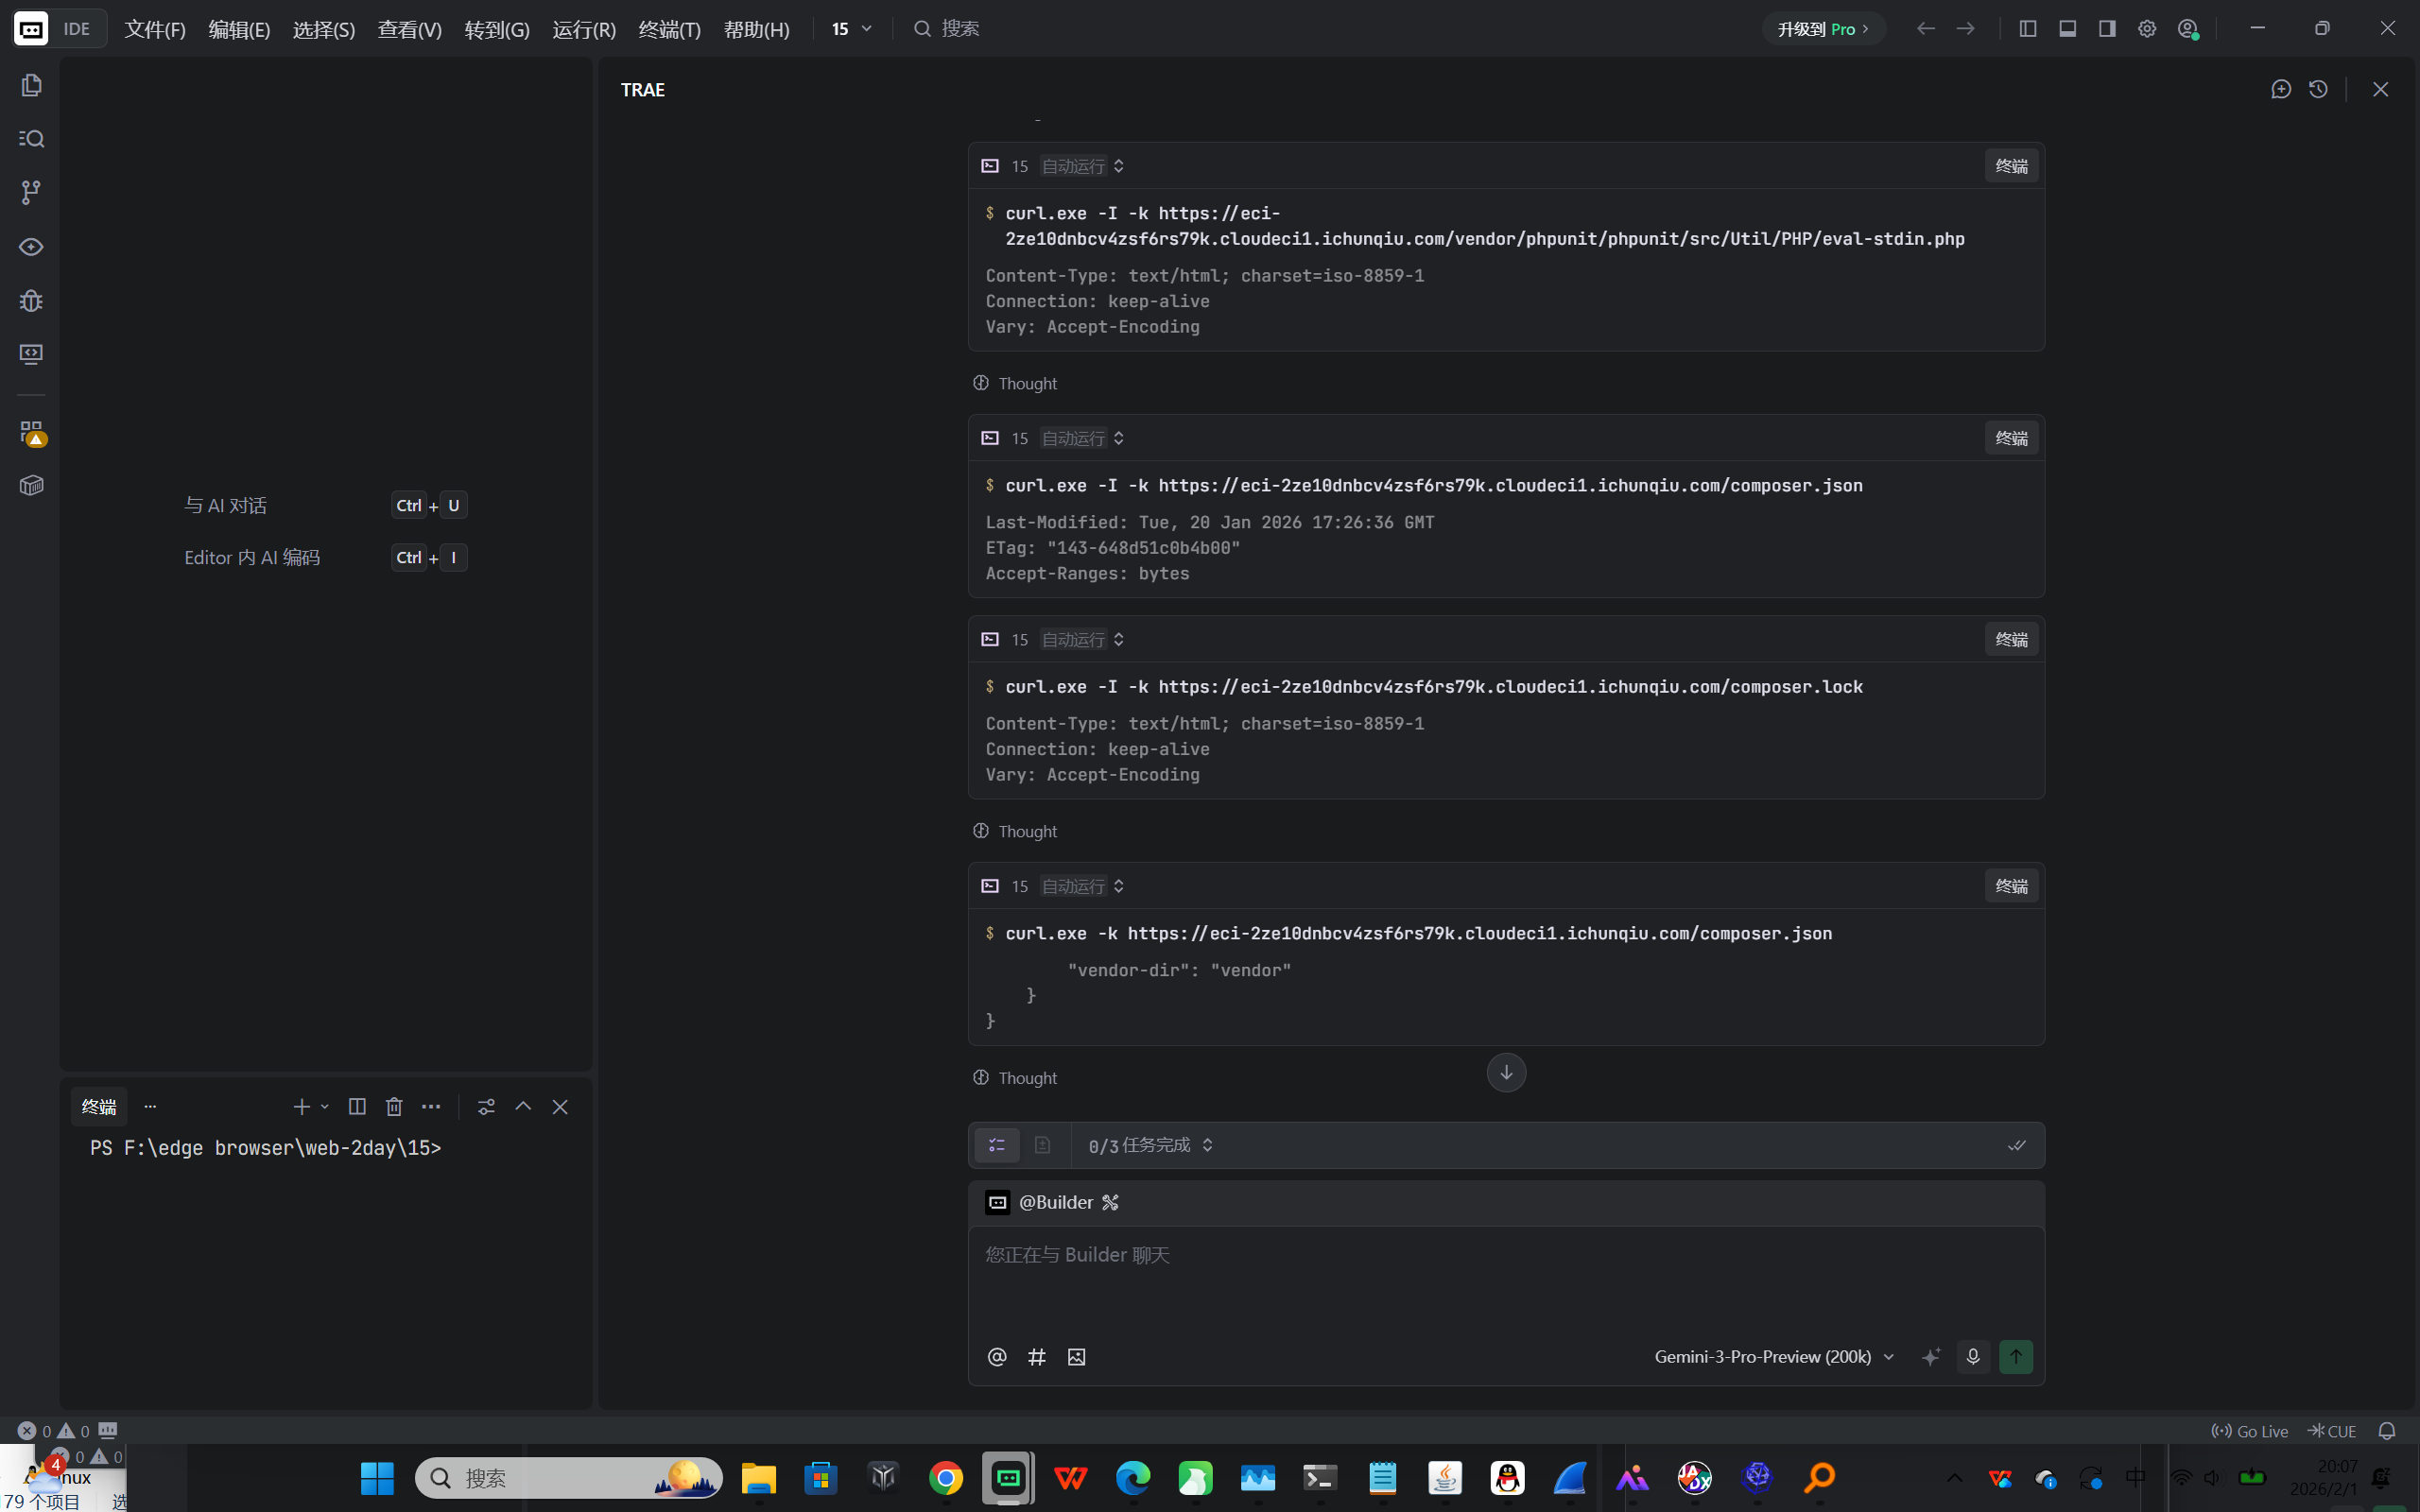Open the new terminal profile dropdown arrow
Screen dimensions: 2420x1512
[x=325, y=1106]
